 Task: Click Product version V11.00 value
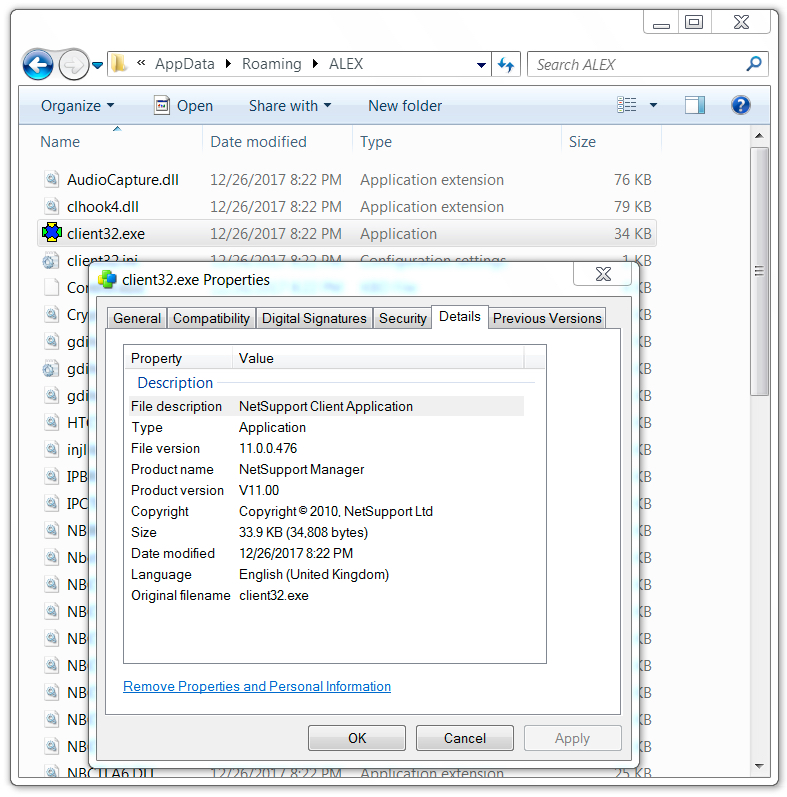coord(259,491)
